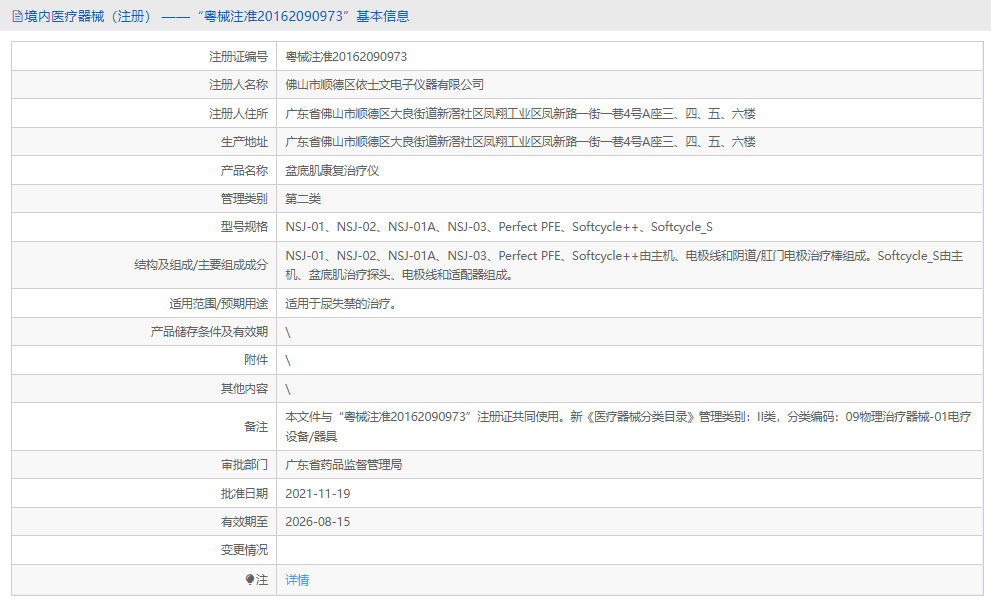Screen dimensions: 991x603
Task: Click the page title 境内医疗器械（注册）基本信息
Action: (x=216, y=16)
